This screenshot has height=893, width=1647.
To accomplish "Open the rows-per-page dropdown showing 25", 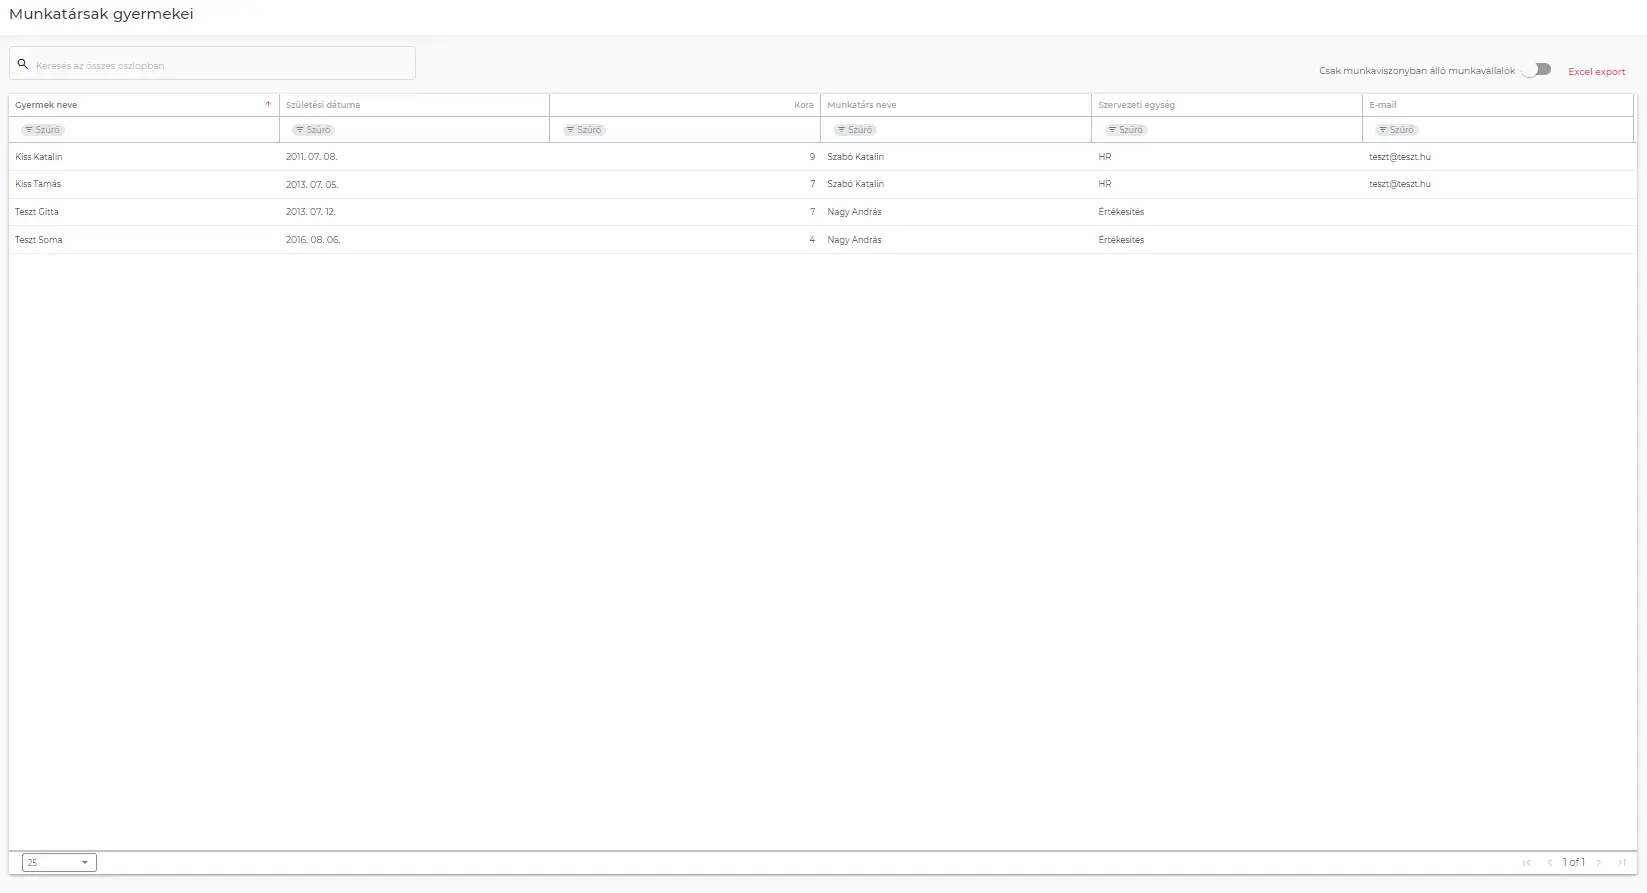I will (x=59, y=863).
